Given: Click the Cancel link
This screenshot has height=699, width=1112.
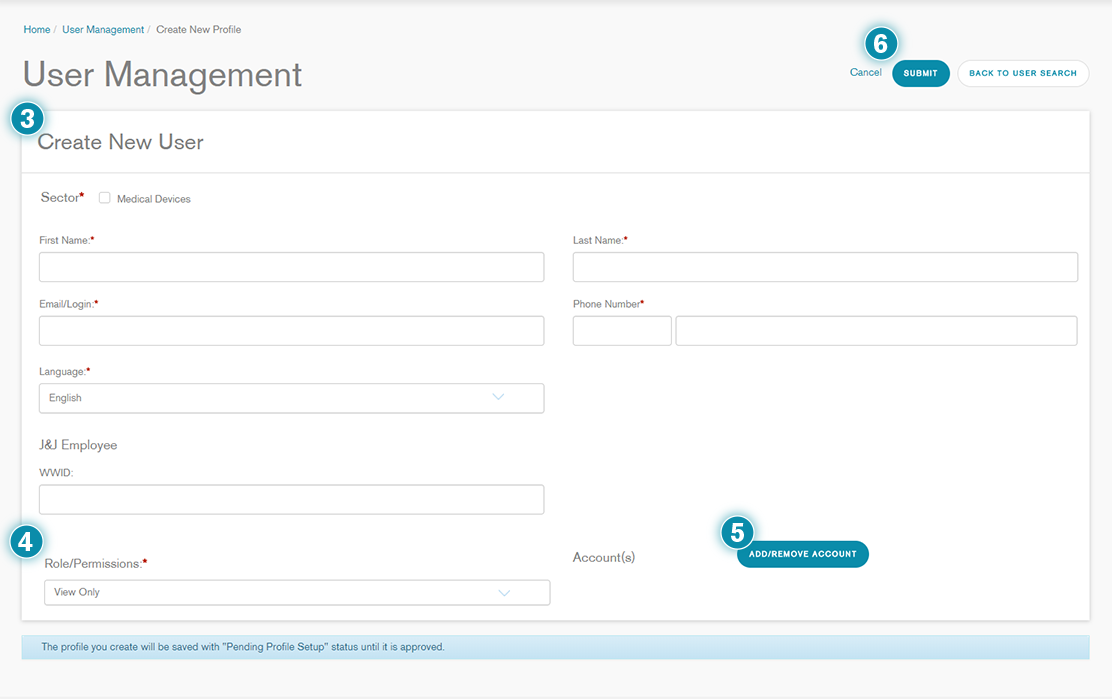Looking at the screenshot, I should point(865,72).
